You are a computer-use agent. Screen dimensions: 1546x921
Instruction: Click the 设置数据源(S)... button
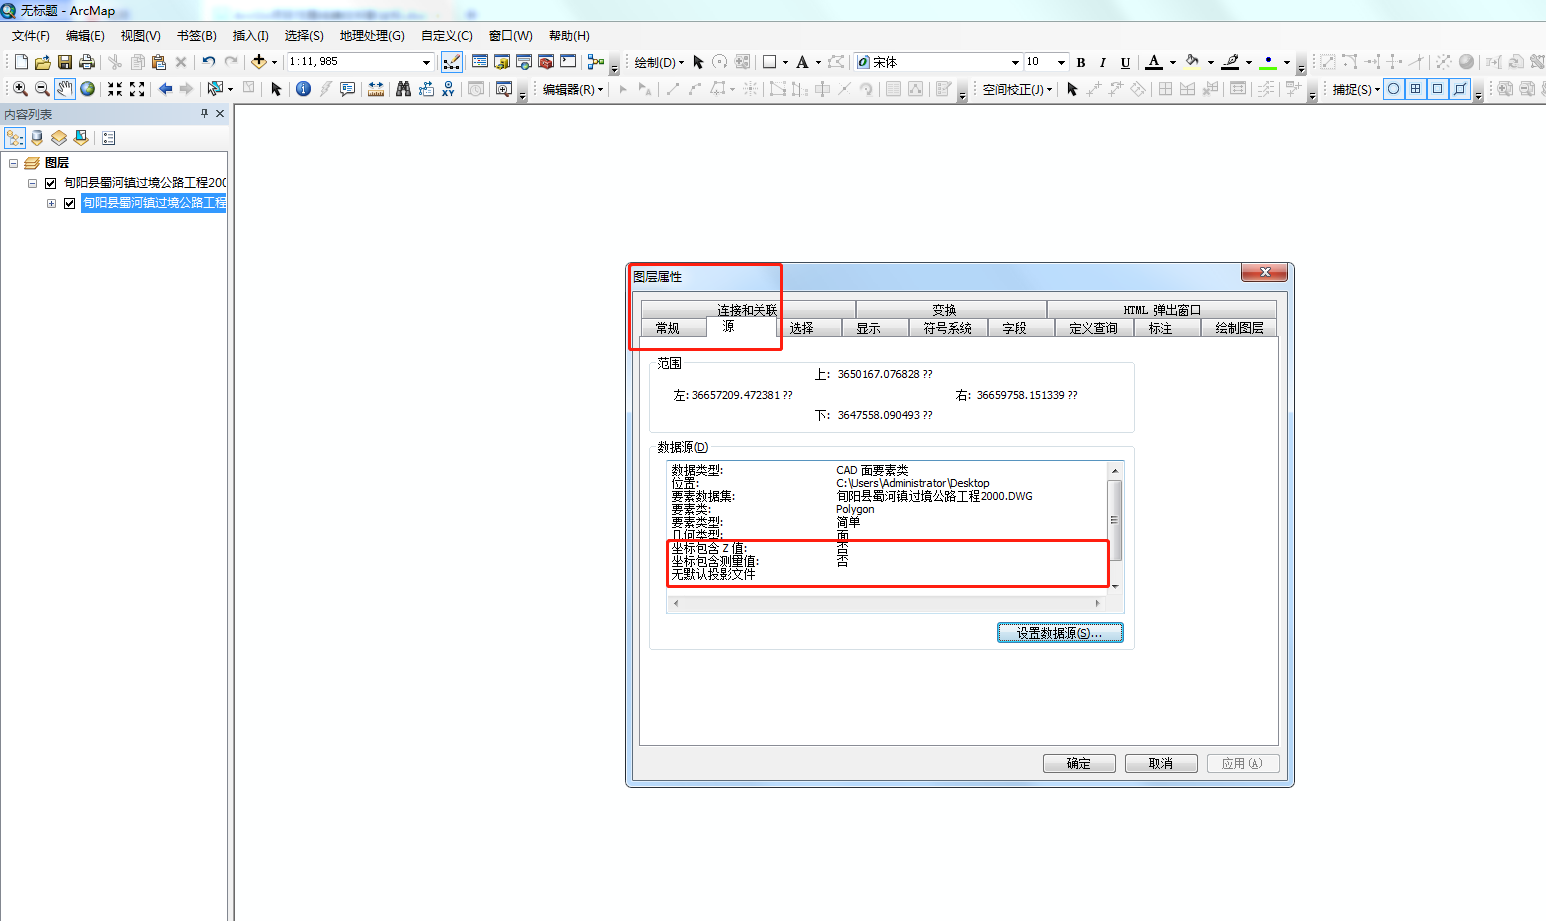1059,633
